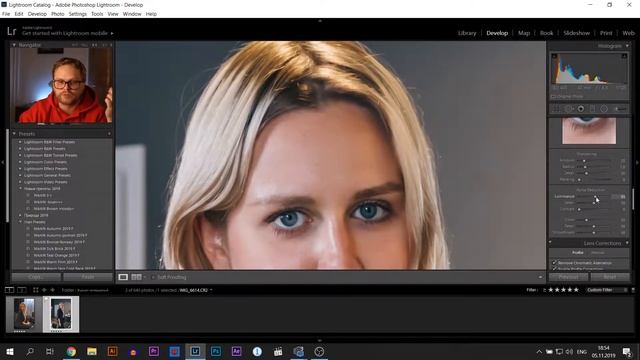Toggle filter switch at filmstrip right end

(x=633, y=290)
